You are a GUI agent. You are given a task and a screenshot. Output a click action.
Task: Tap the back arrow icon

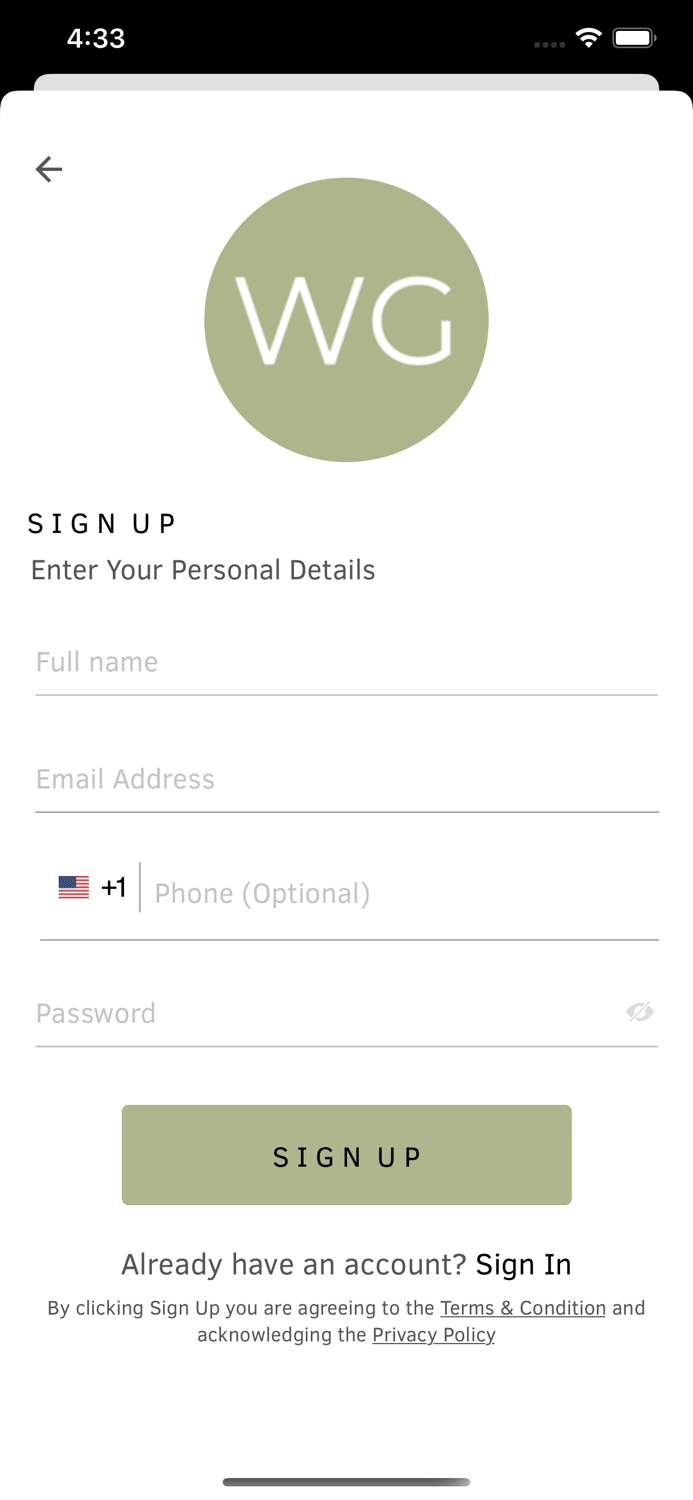49,169
